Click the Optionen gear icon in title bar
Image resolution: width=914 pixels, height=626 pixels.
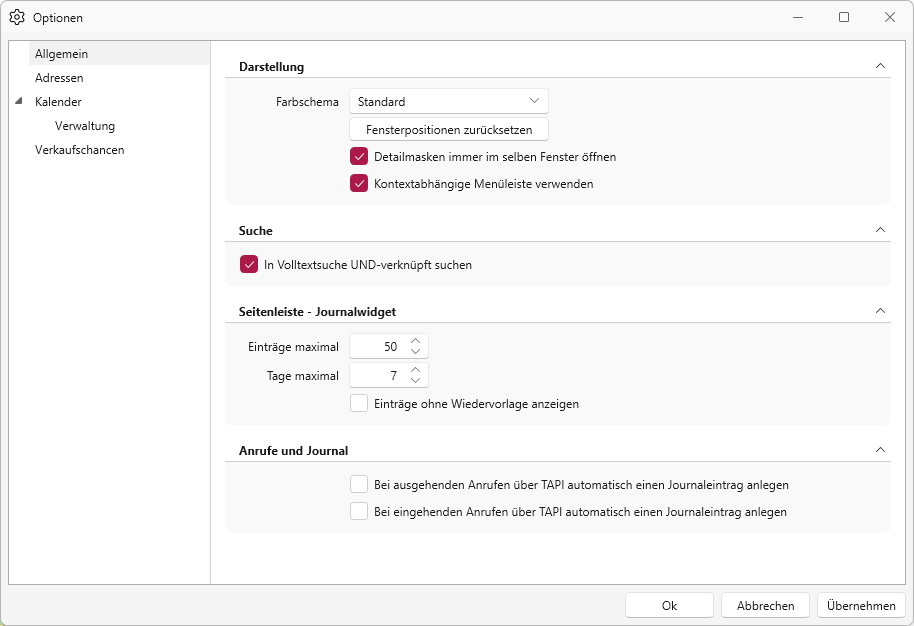pos(17,17)
